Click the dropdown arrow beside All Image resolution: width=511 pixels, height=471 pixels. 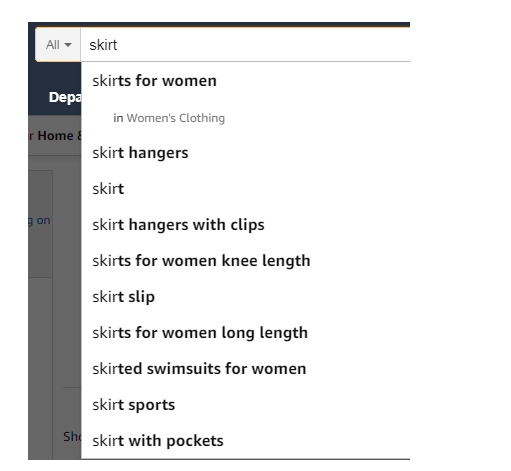[x=68, y=45]
